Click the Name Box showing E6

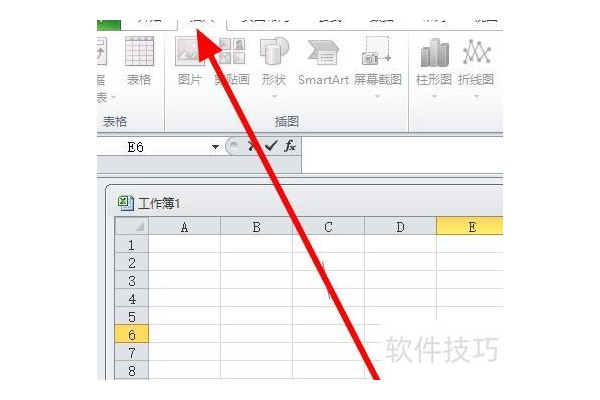(153, 147)
